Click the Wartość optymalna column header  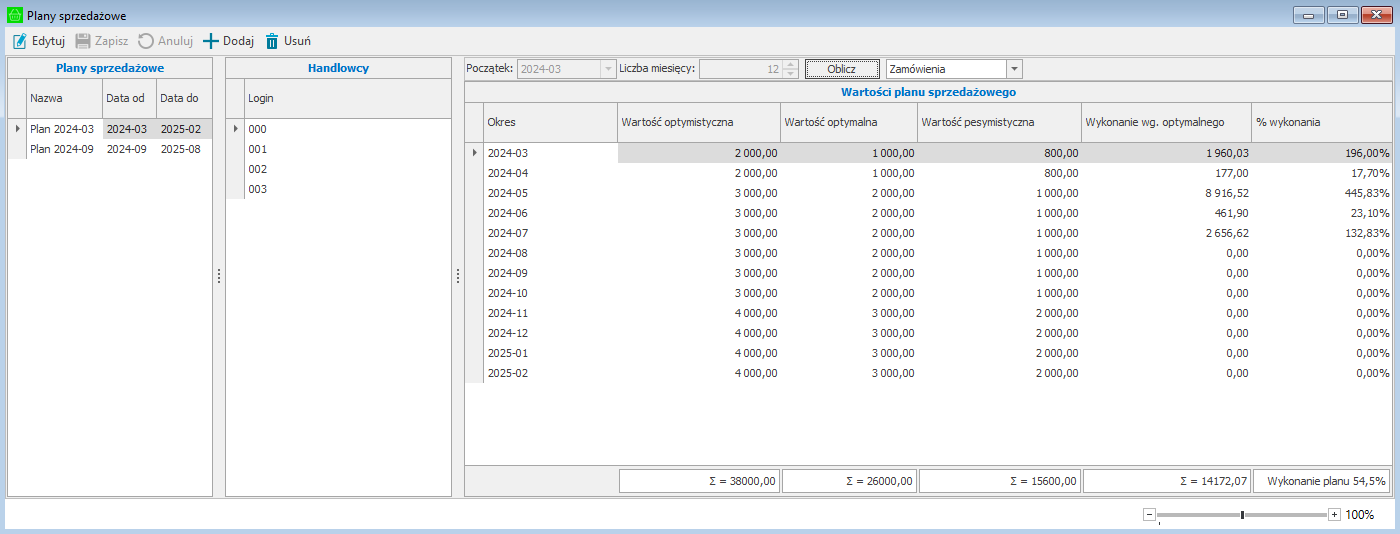[849, 122]
